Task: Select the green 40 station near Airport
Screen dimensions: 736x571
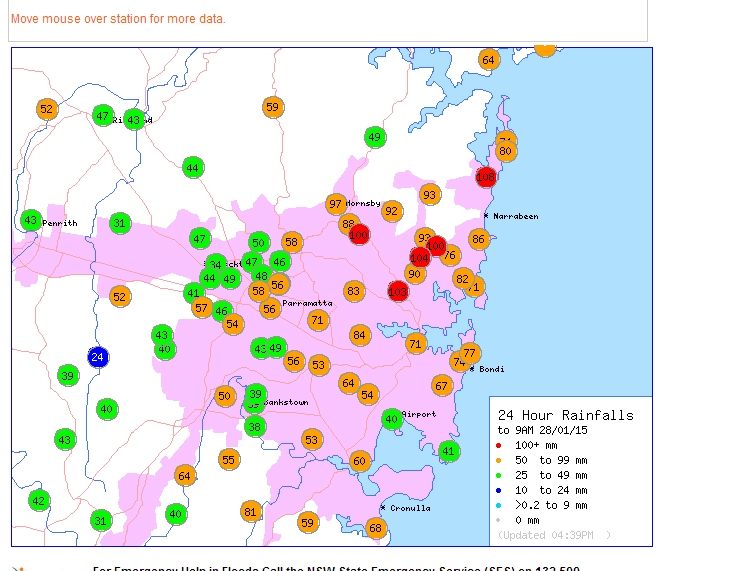Action: coord(392,419)
